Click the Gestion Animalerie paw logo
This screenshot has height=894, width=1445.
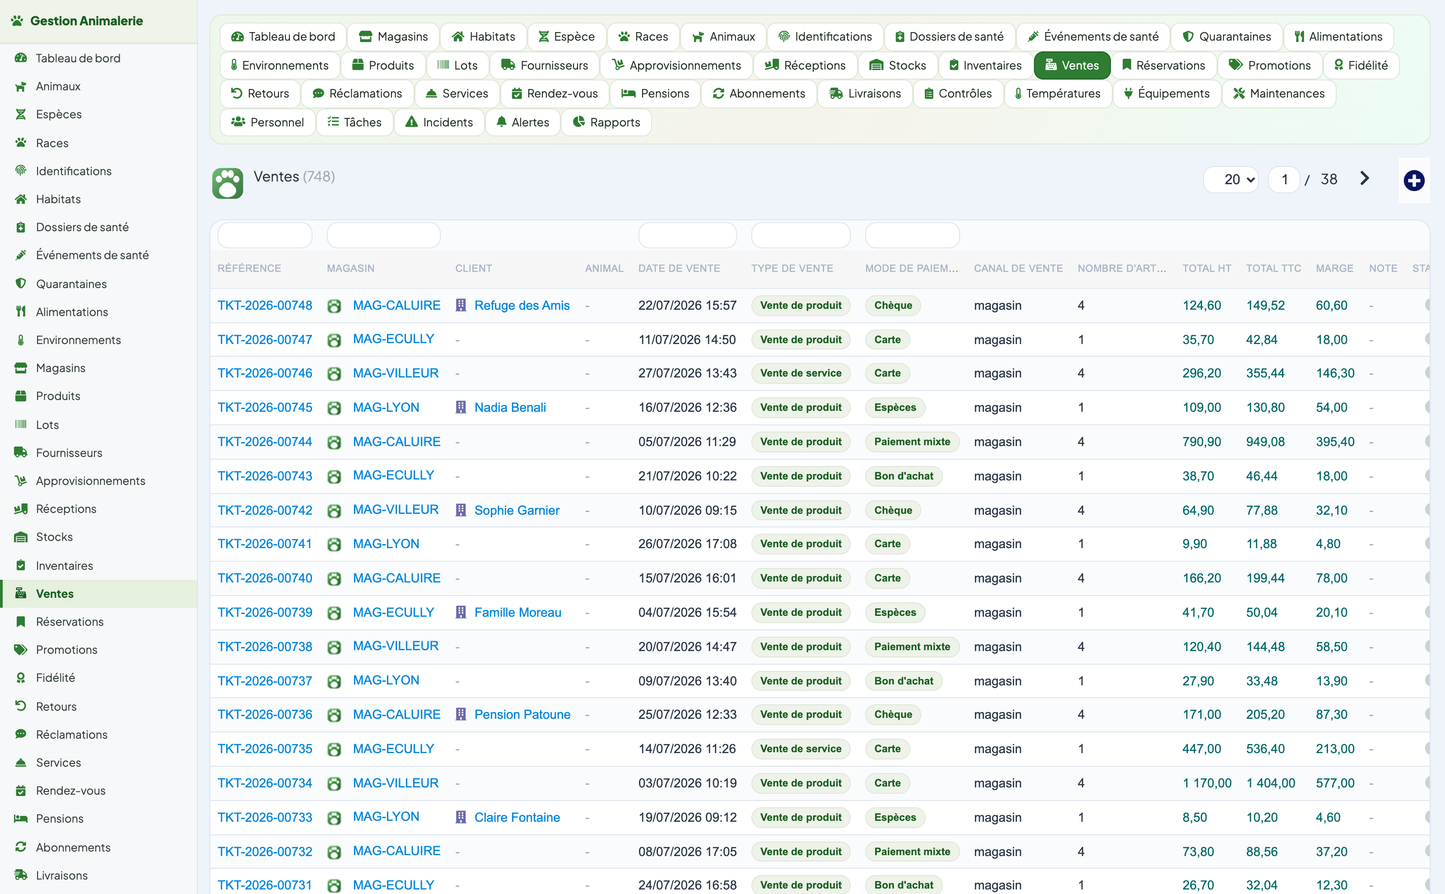pos(17,20)
